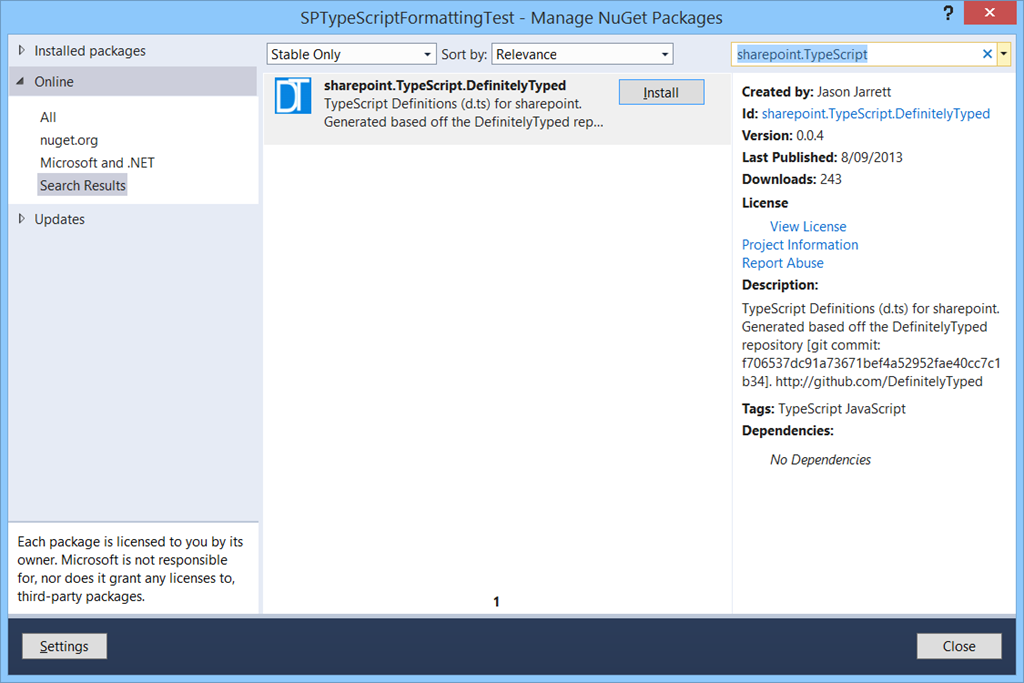This screenshot has height=683, width=1024.
Task: Click the 'Updates' label
Action: [59, 219]
